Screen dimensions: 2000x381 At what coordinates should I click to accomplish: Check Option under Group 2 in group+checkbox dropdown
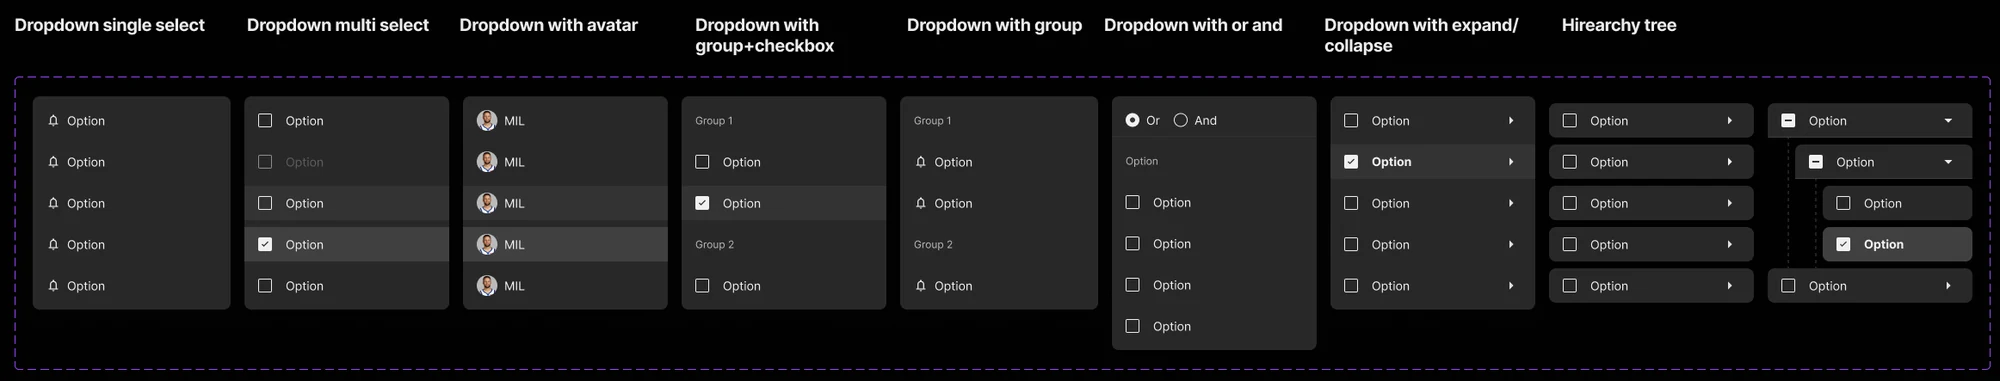click(x=702, y=285)
